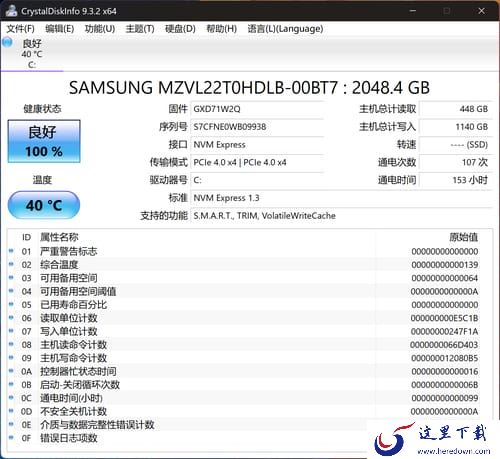Click the rotation rate value ---- (SSD)
Viewport: 500px width, 459px height.
(455, 145)
